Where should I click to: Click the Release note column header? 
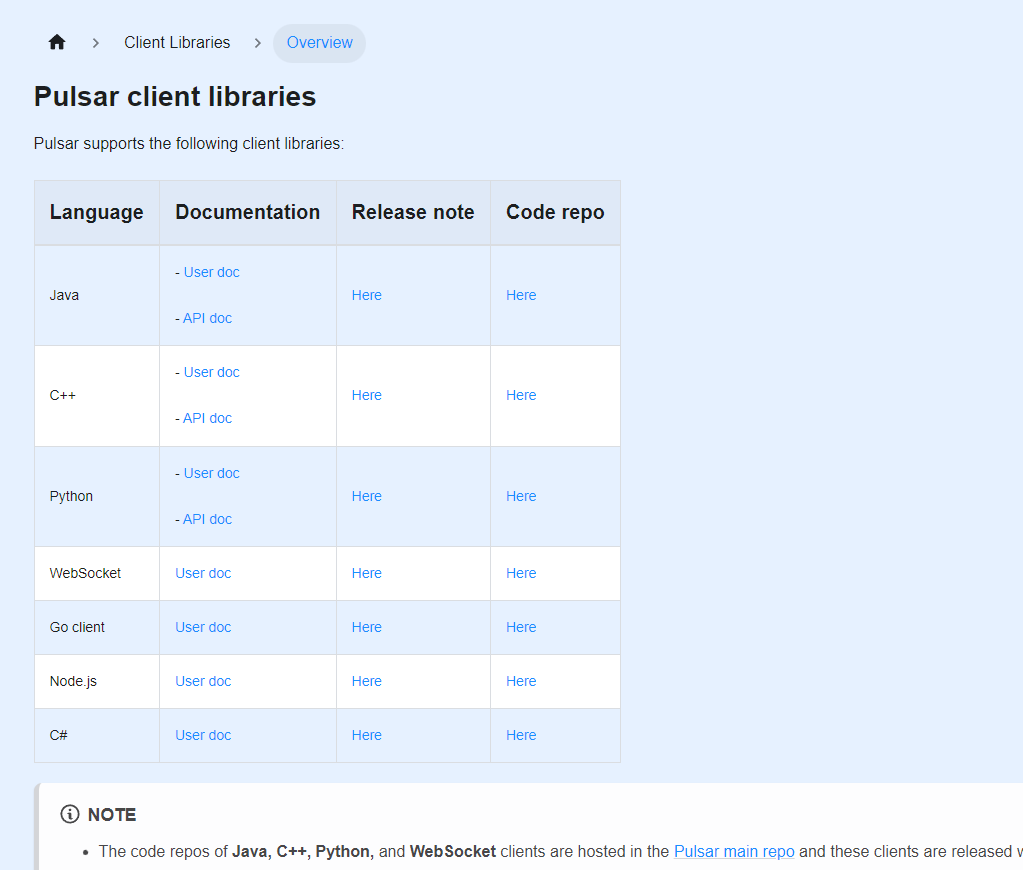pyautogui.click(x=413, y=212)
